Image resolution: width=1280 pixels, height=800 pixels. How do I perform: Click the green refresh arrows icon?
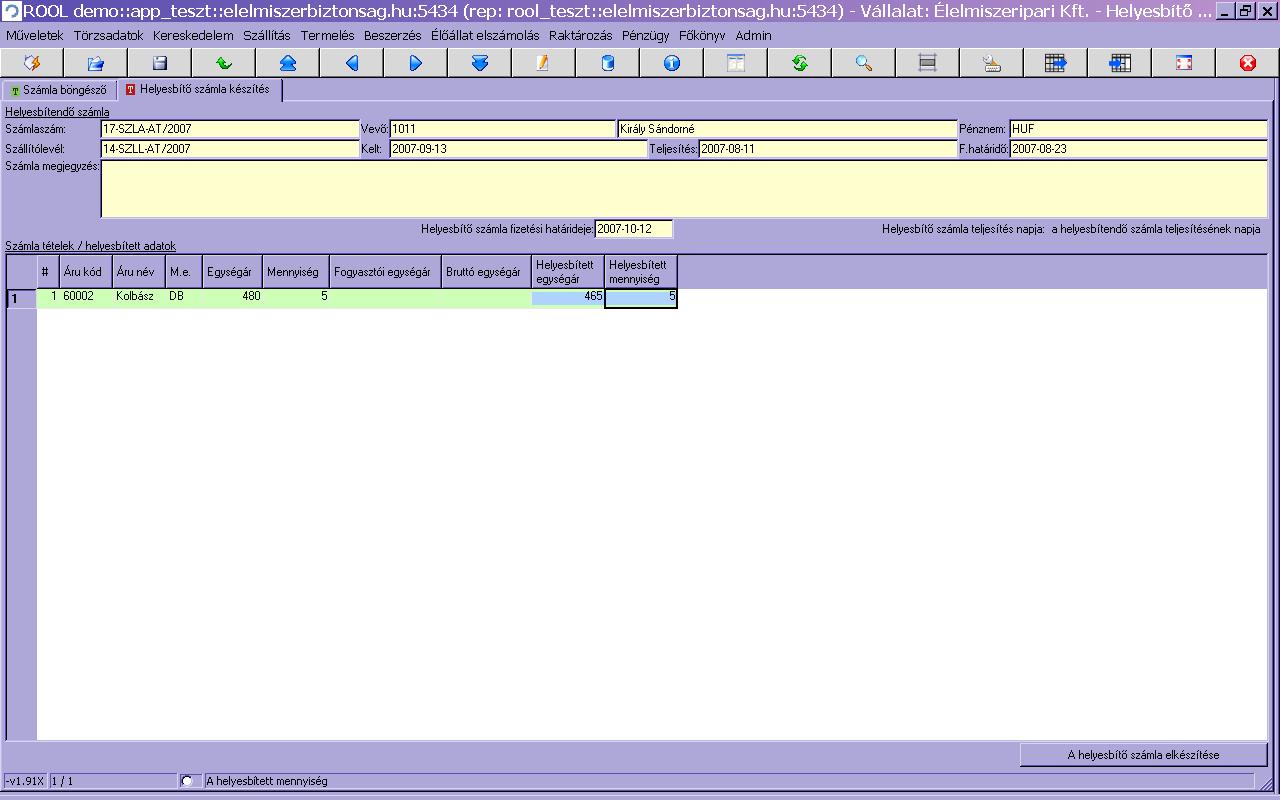[x=799, y=63]
